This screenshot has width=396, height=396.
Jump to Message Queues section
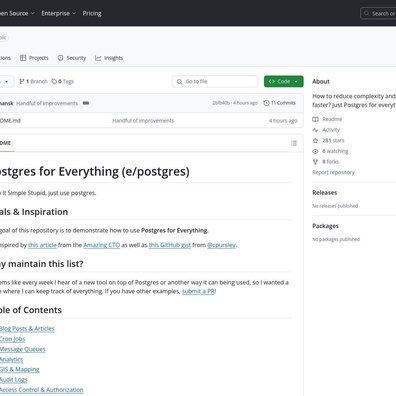[x=23, y=349]
